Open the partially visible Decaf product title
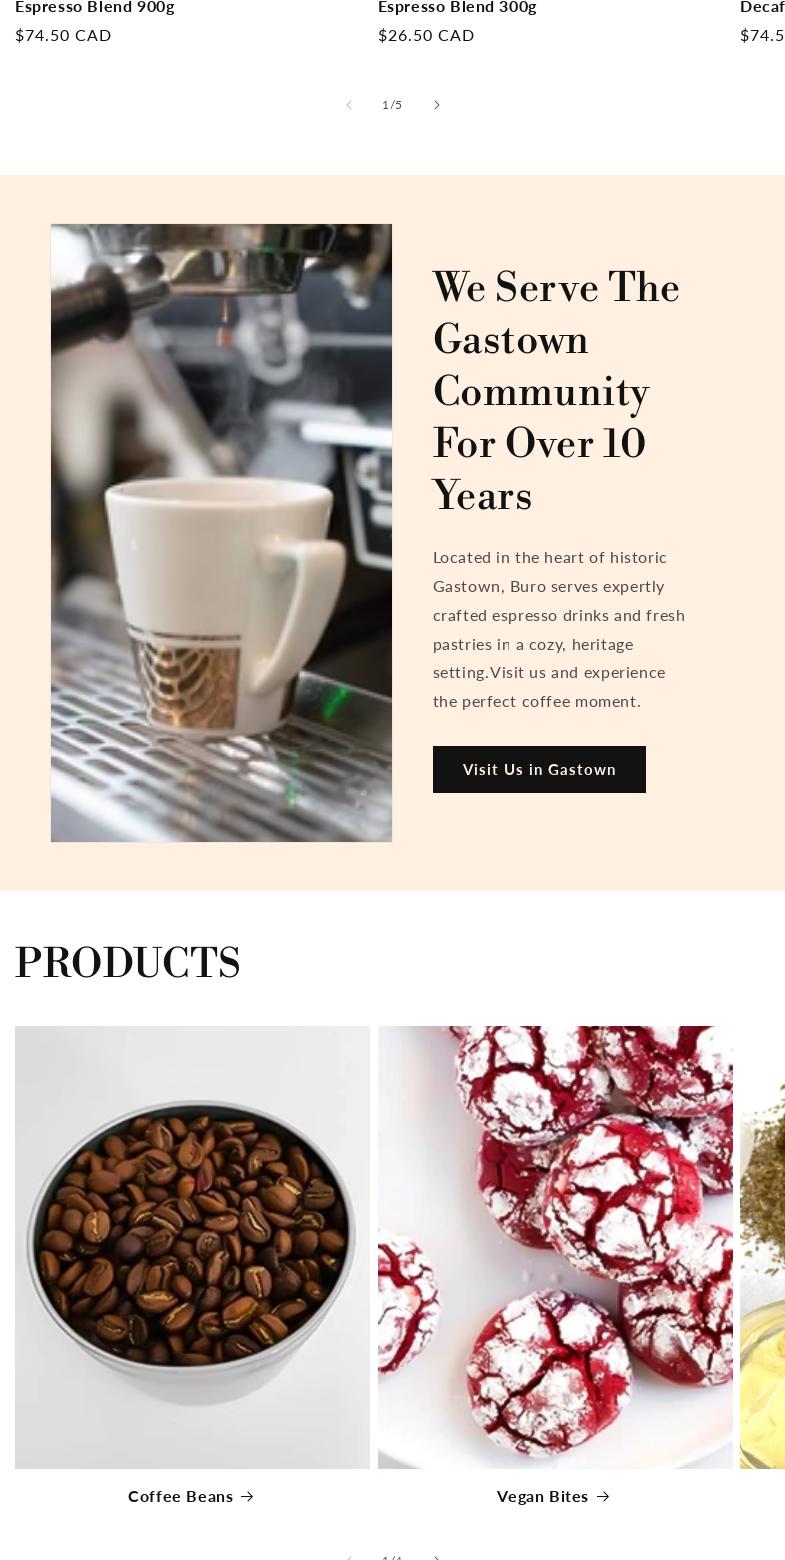Screen dimensions: 785x1560 [x=762, y=7]
